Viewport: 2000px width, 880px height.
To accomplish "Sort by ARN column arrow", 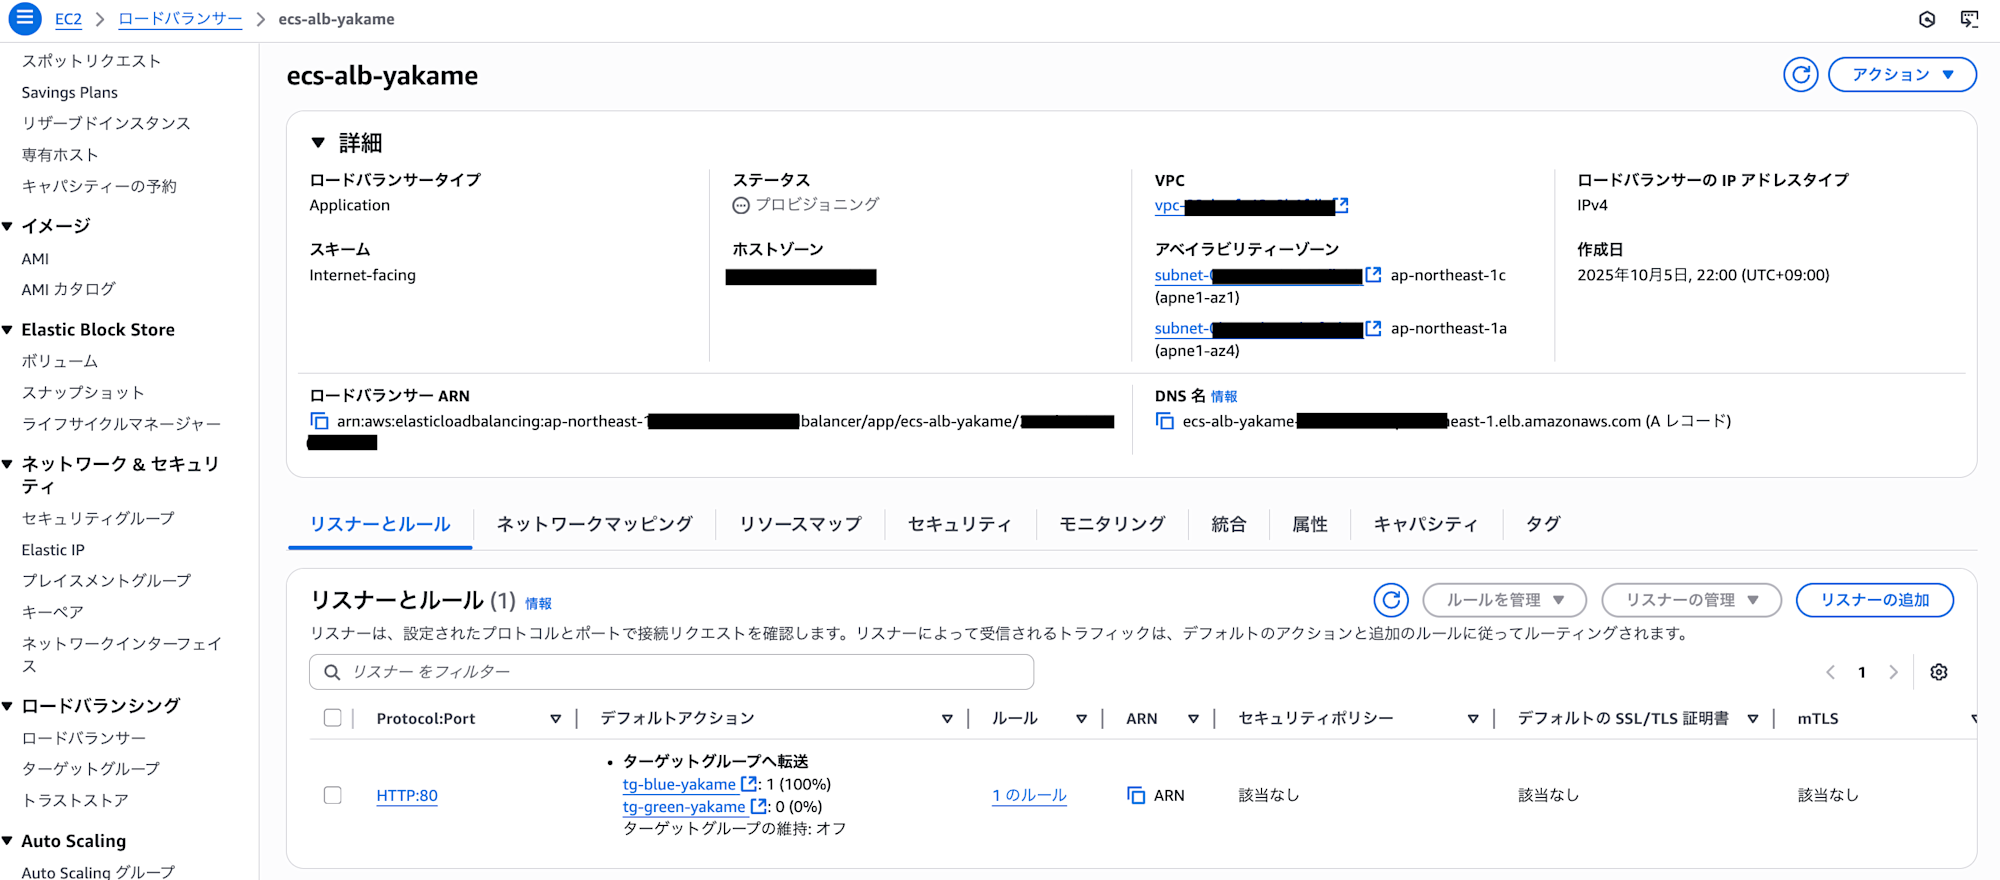I will [1193, 719].
